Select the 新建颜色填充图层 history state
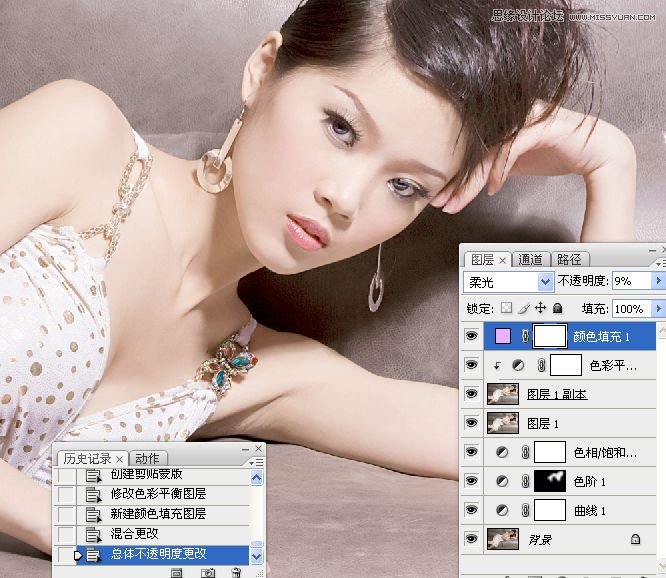 157,513
